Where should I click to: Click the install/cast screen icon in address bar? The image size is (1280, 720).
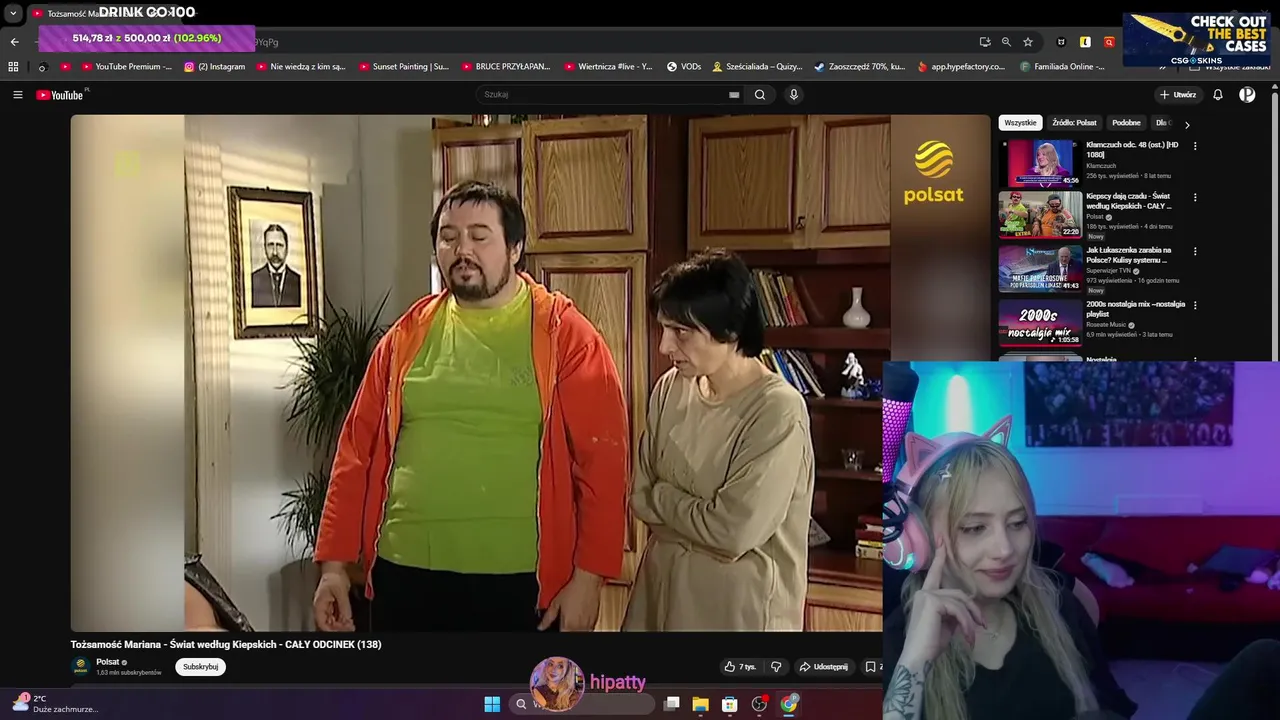click(x=985, y=42)
